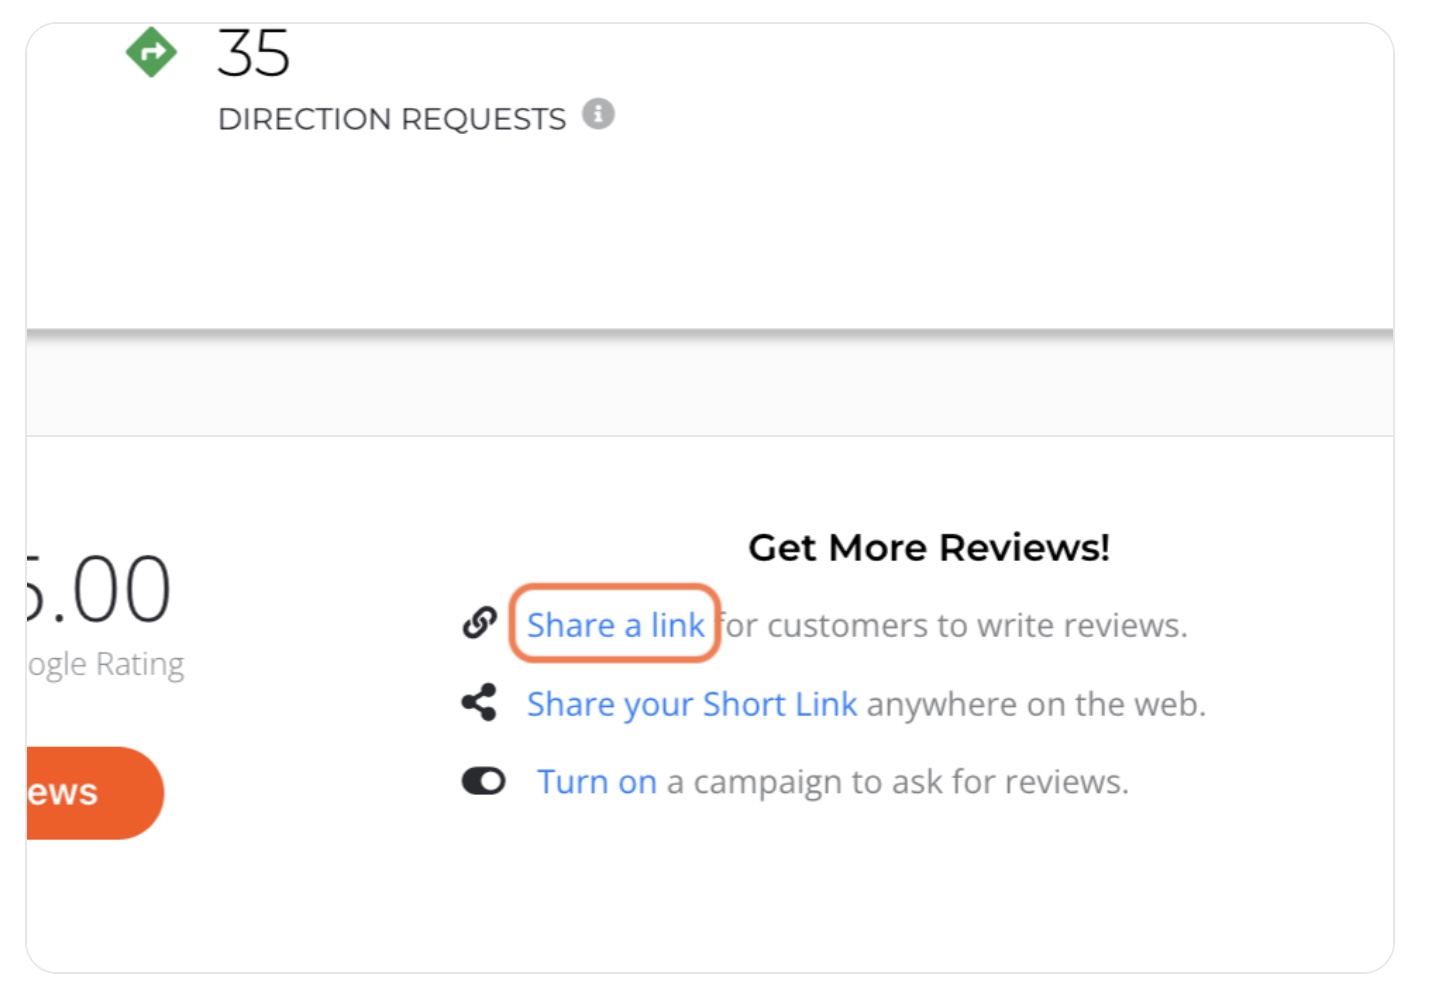Click the share nodes icon
This screenshot has height=1000, width=1438.
pos(479,703)
